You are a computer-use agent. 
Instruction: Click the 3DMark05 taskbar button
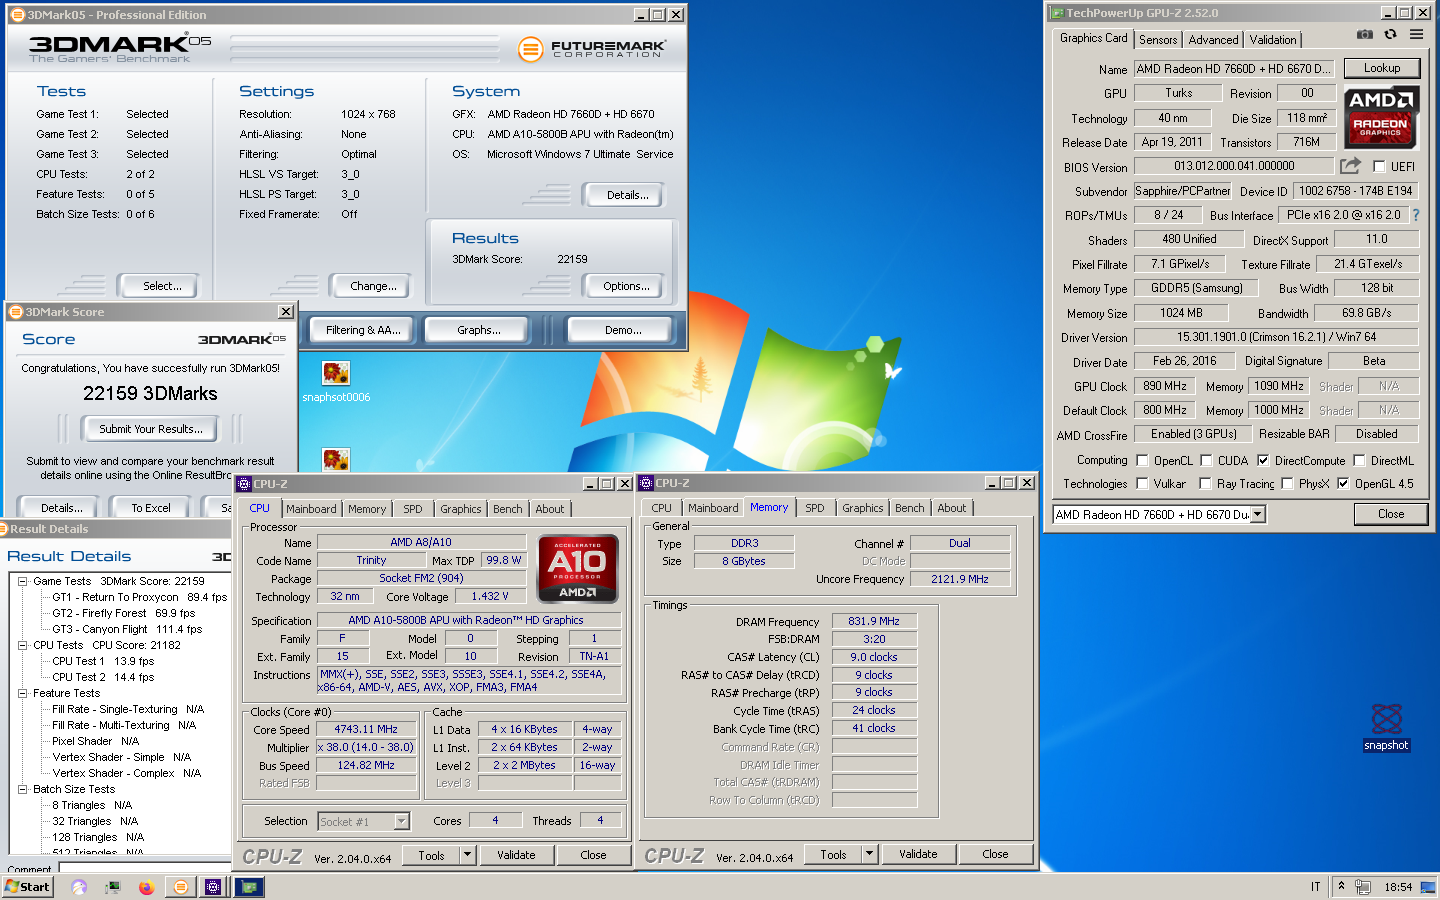coord(180,887)
